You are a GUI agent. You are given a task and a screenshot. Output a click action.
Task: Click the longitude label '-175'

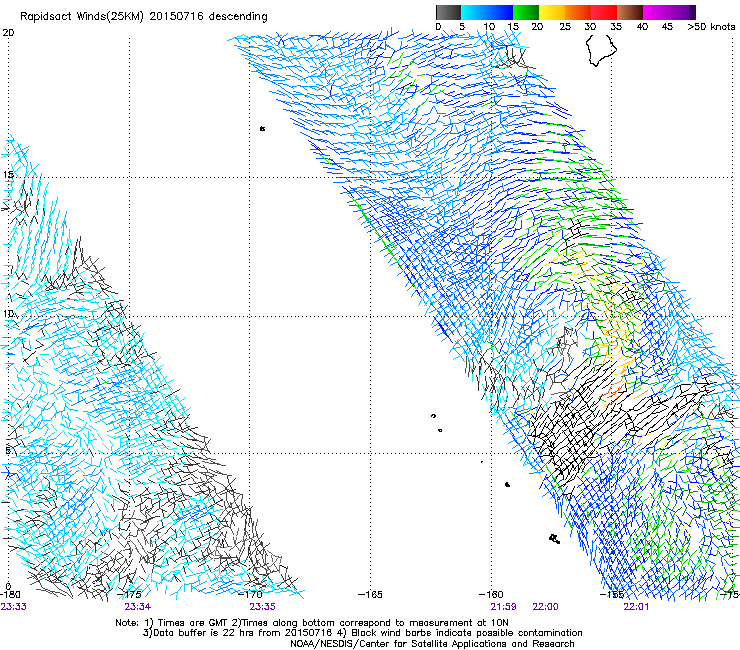point(131,595)
